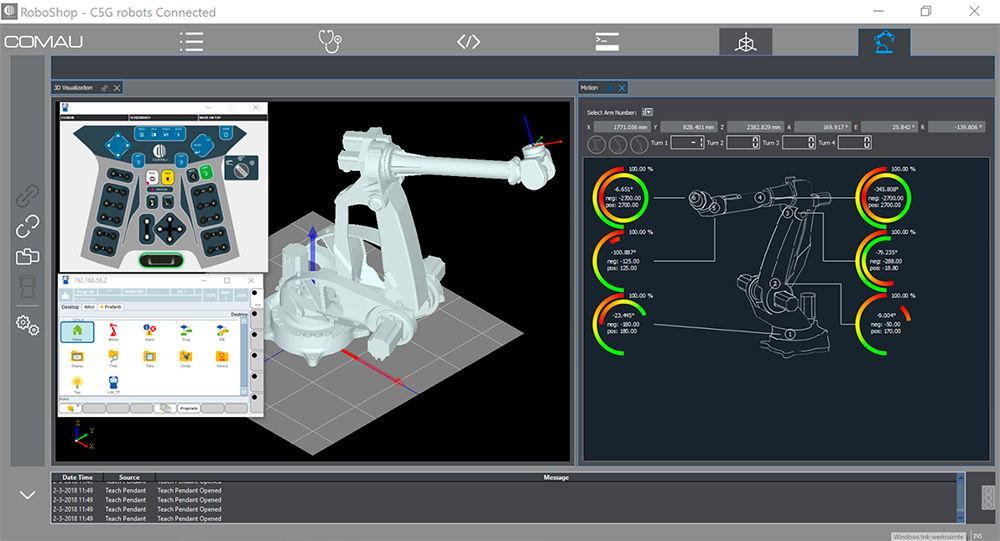Adjust the Turn 4 stepper
Viewport: 1000px width, 541px height.
point(855,143)
